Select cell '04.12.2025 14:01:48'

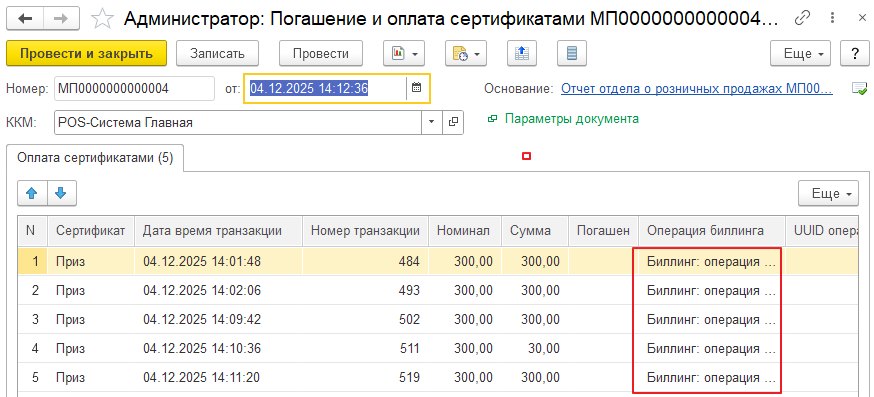coord(218,261)
